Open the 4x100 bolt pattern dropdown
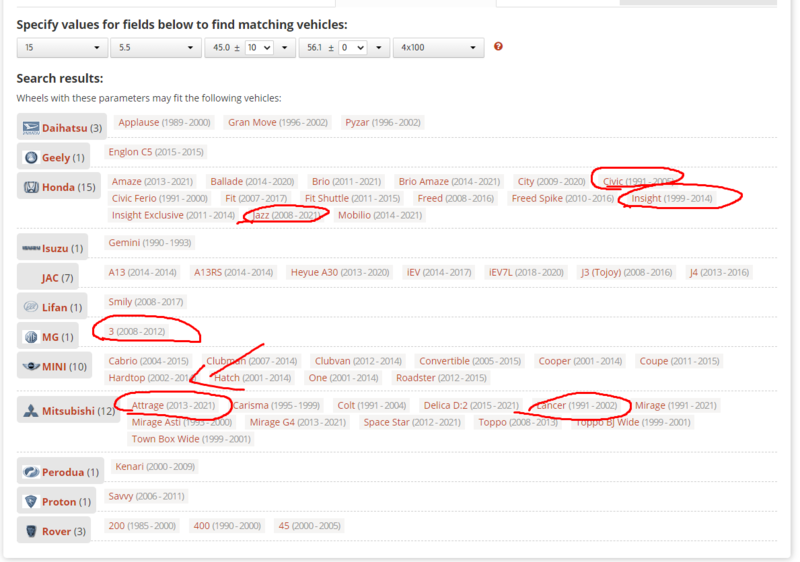 (438, 47)
